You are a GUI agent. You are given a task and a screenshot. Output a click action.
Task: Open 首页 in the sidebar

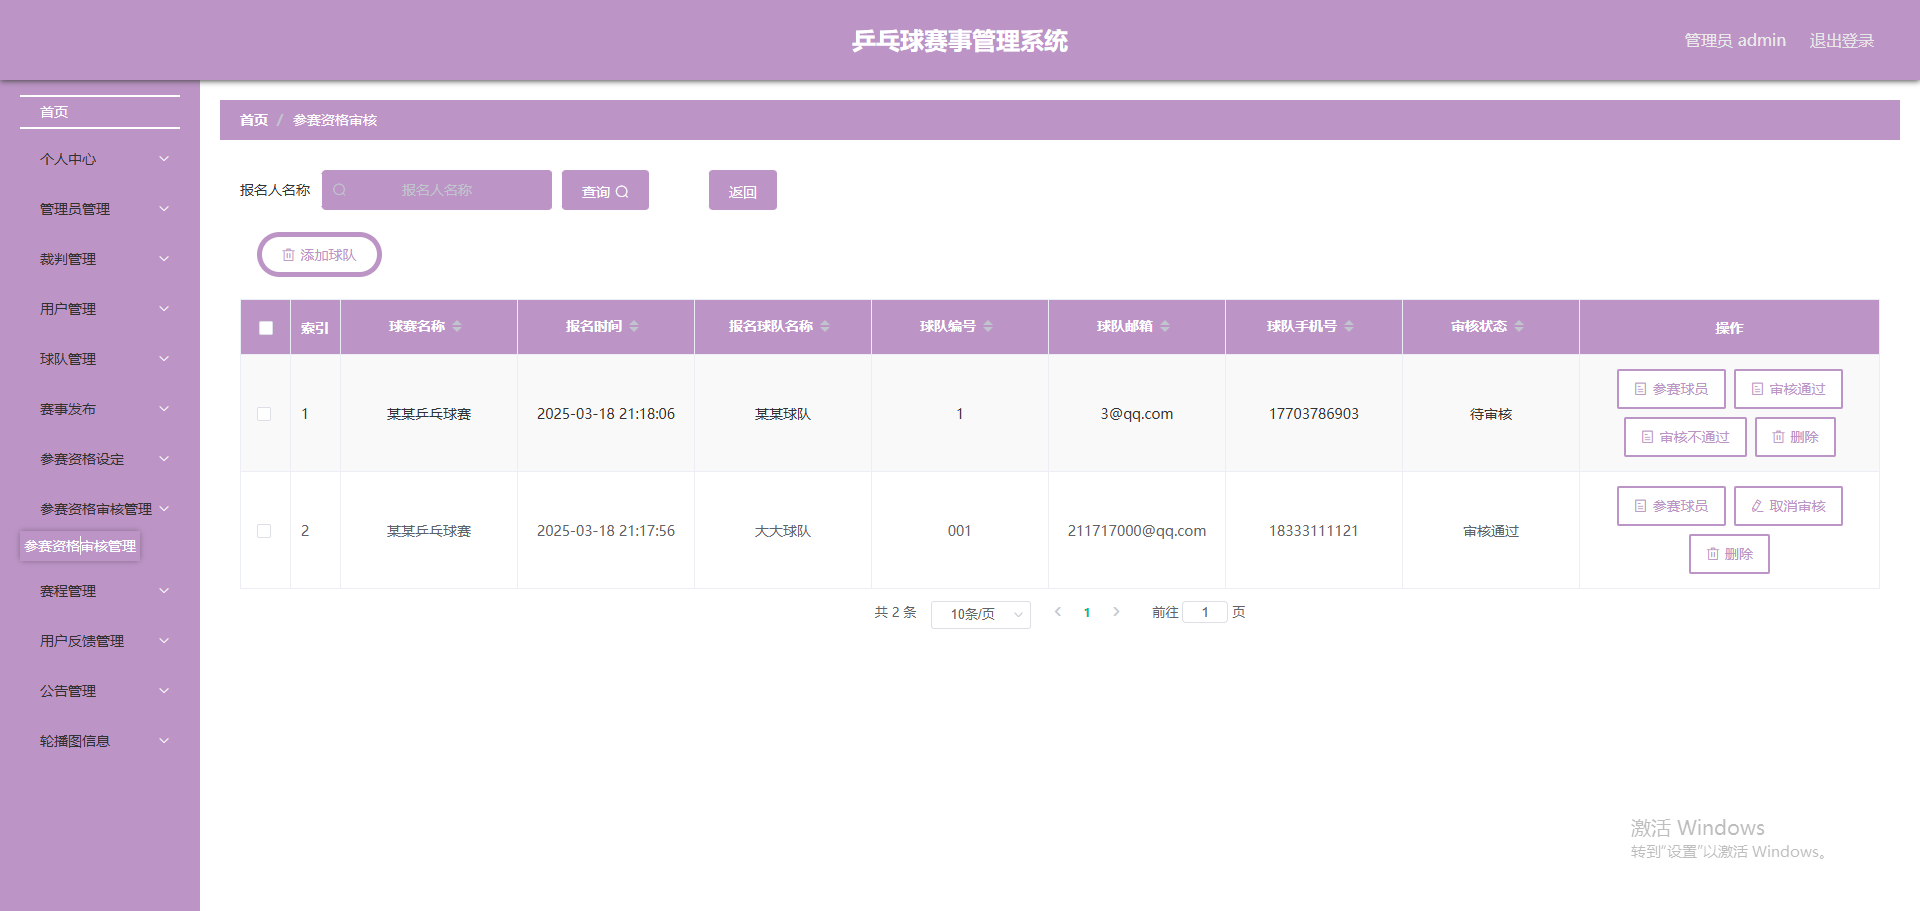point(100,112)
